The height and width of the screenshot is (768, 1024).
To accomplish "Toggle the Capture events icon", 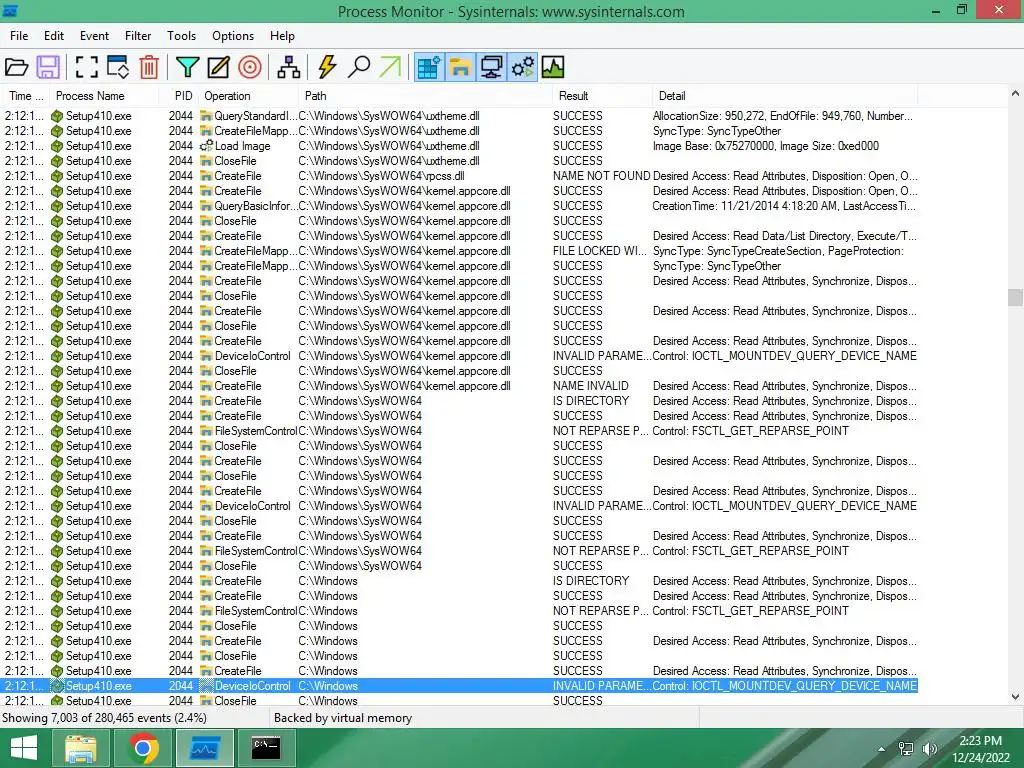I will [x=86, y=67].
